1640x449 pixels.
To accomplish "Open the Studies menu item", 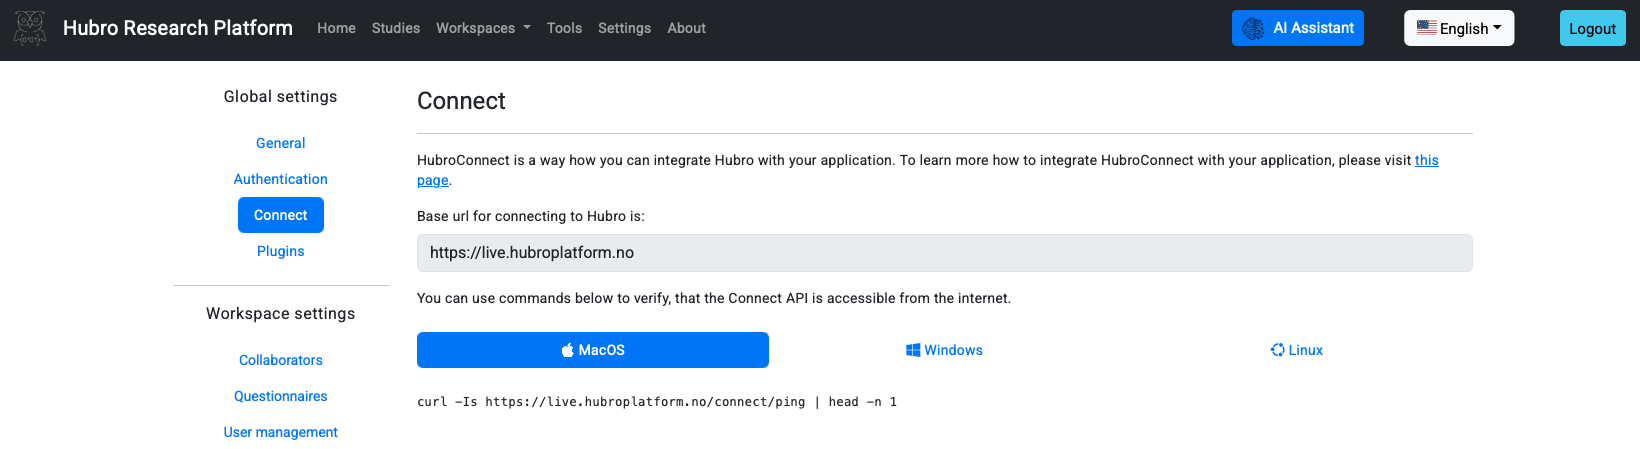I will tap(395, 28).
